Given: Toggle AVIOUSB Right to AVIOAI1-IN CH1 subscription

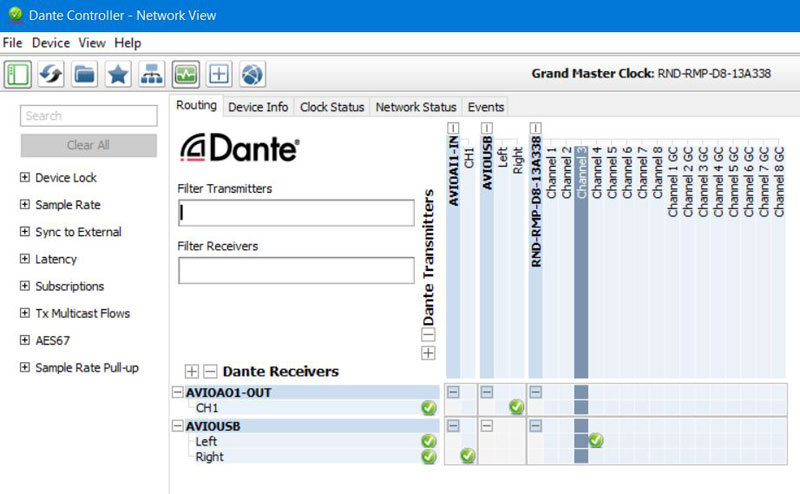Looking at the screenshot, I should (467, 456).
